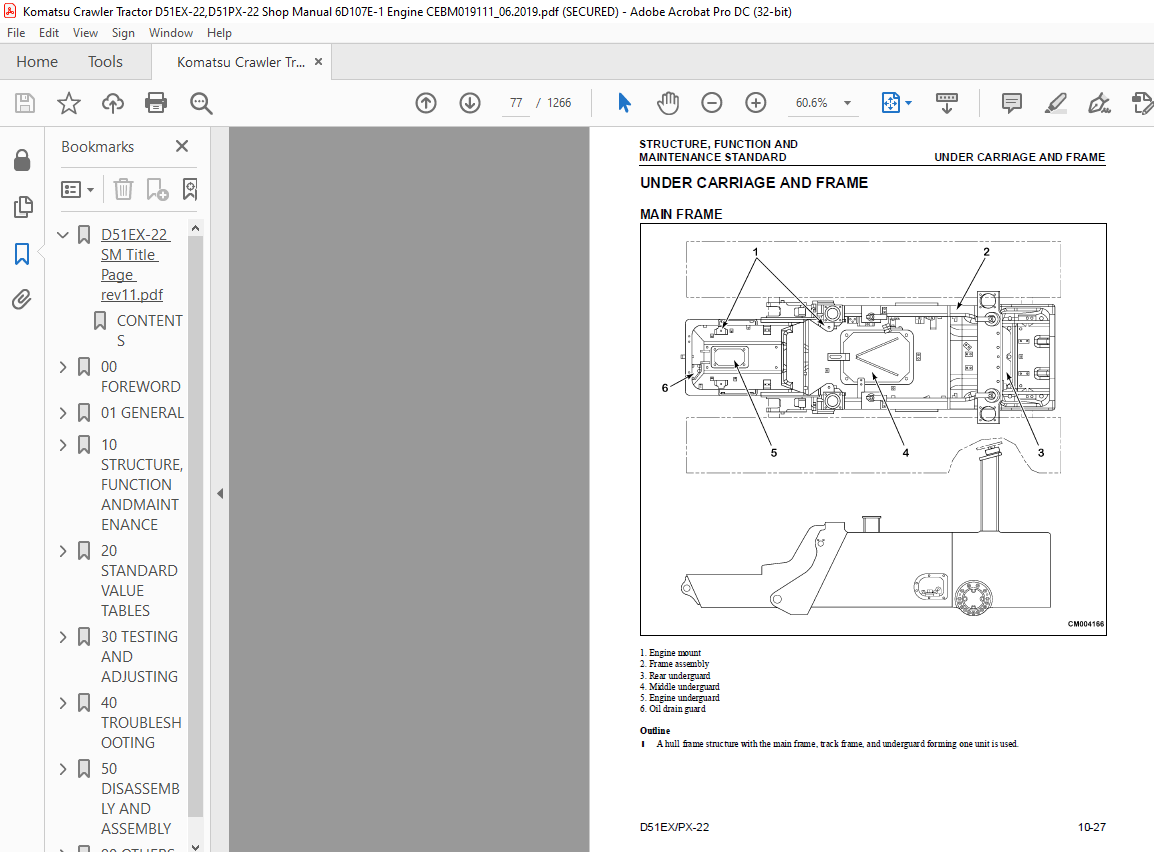The image size is (1154, 852).
Task: Expand the 30 TESTING AND ADJUSTING bookmark
Action: point(63,636)
